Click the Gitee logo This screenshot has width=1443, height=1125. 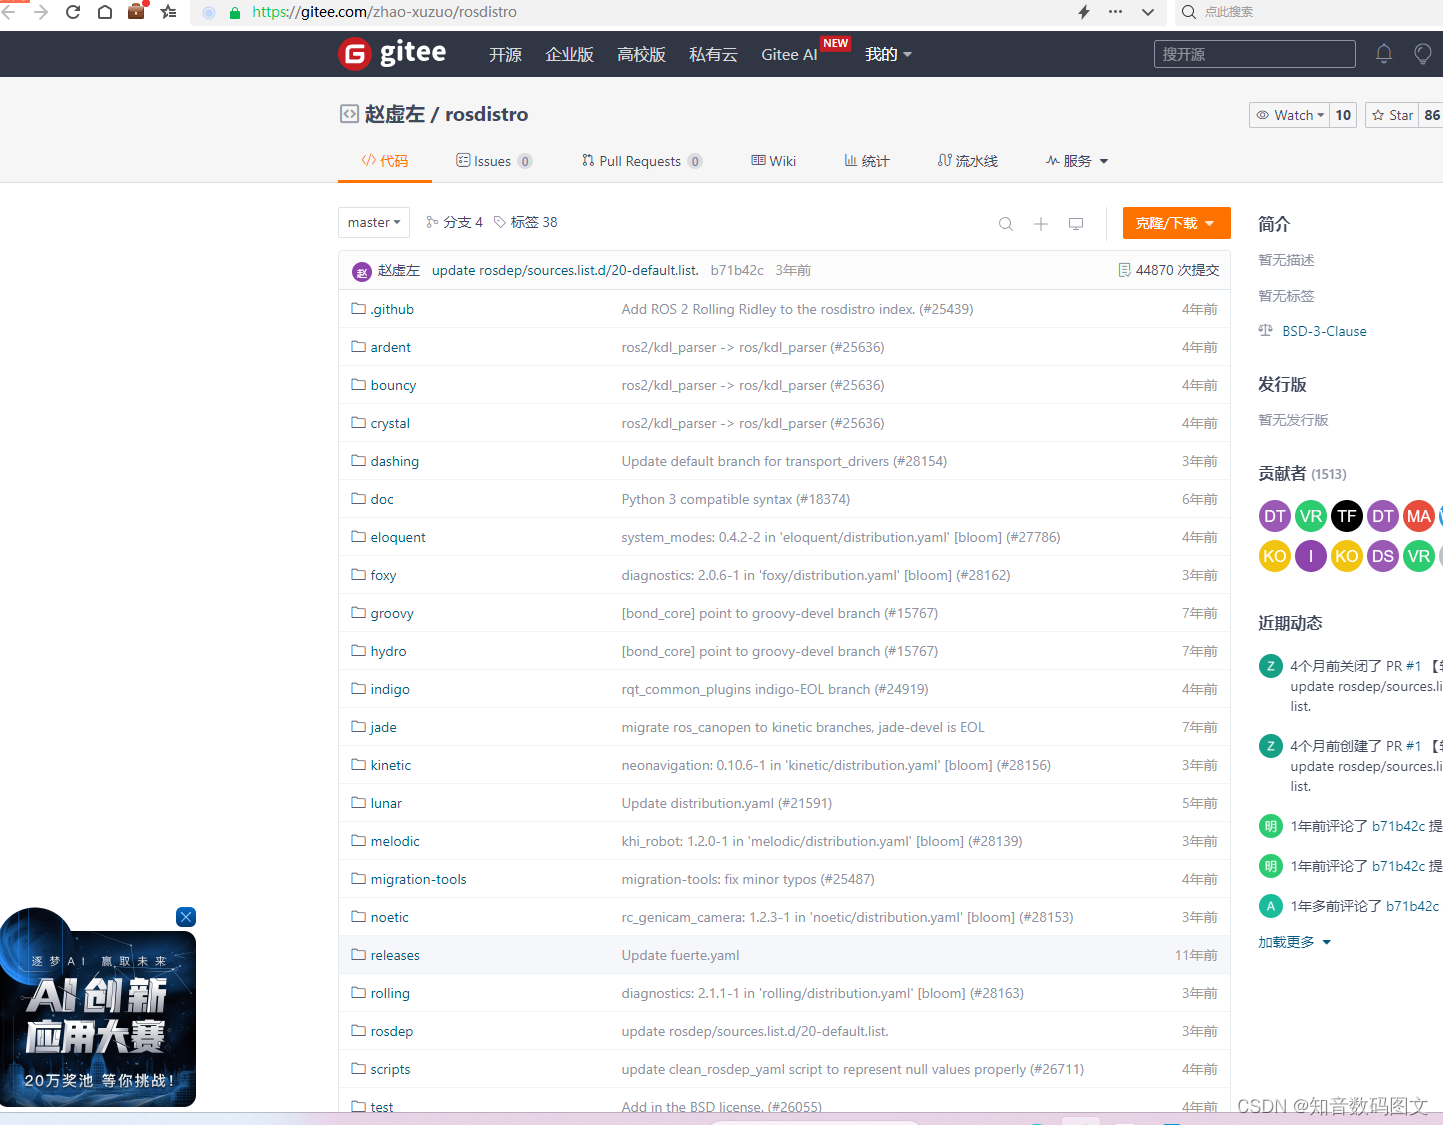[392, 53]
